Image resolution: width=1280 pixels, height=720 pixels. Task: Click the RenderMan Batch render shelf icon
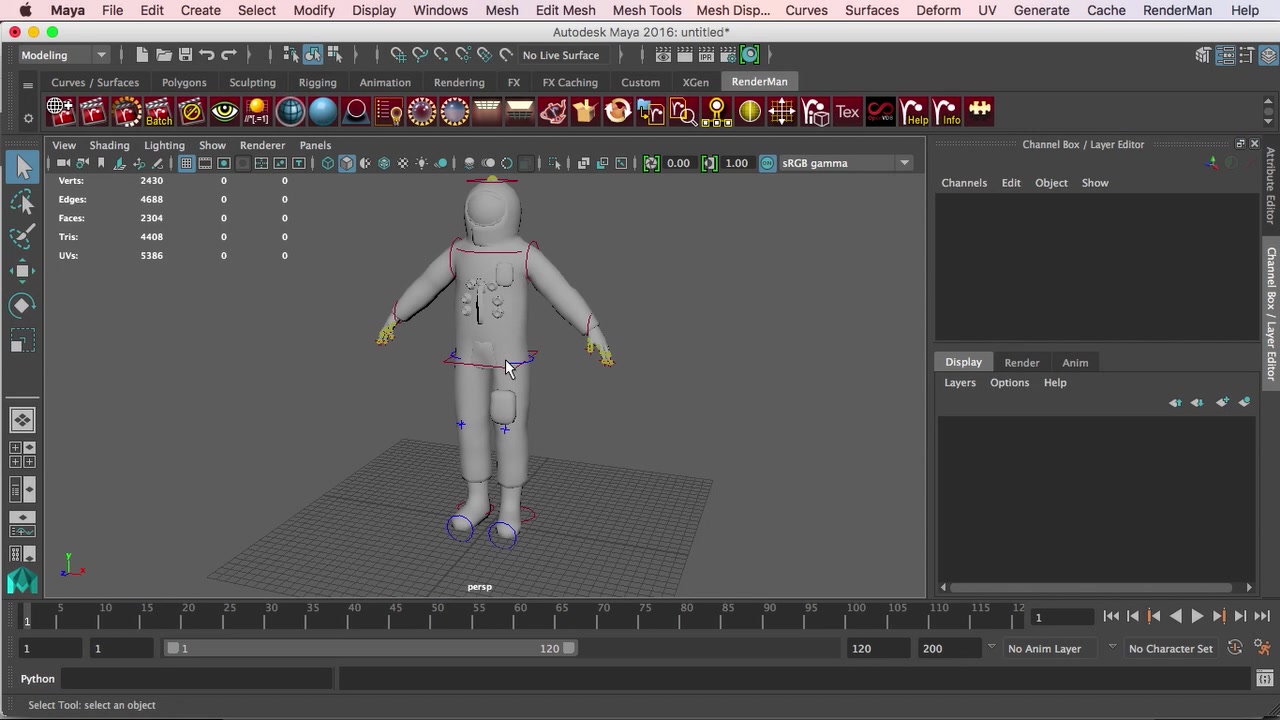[159, 112]
